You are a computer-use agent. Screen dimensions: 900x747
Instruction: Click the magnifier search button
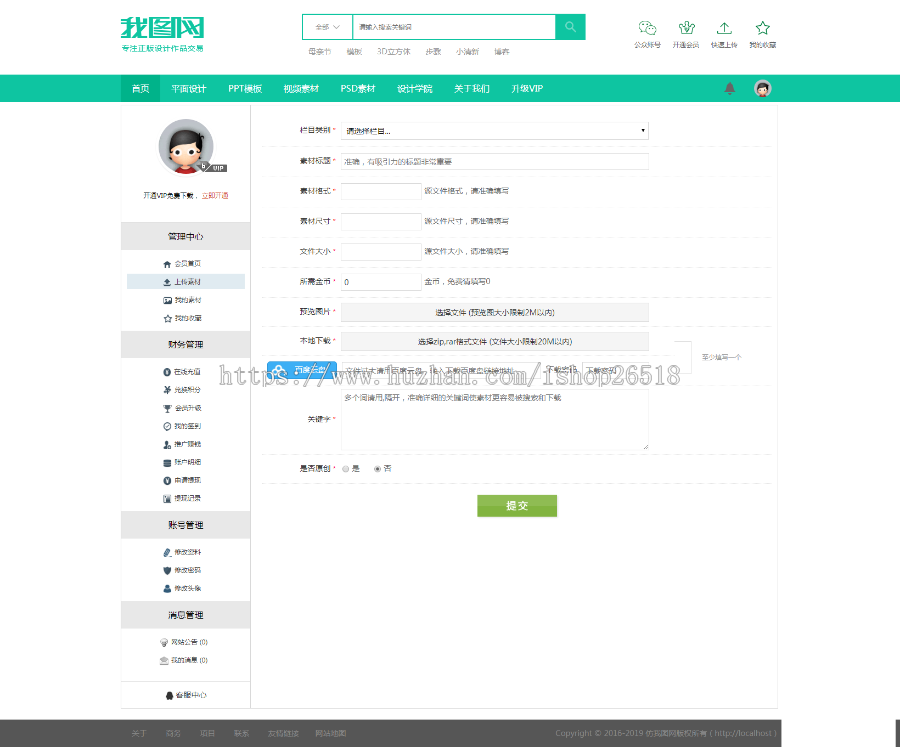coord(570,27)
